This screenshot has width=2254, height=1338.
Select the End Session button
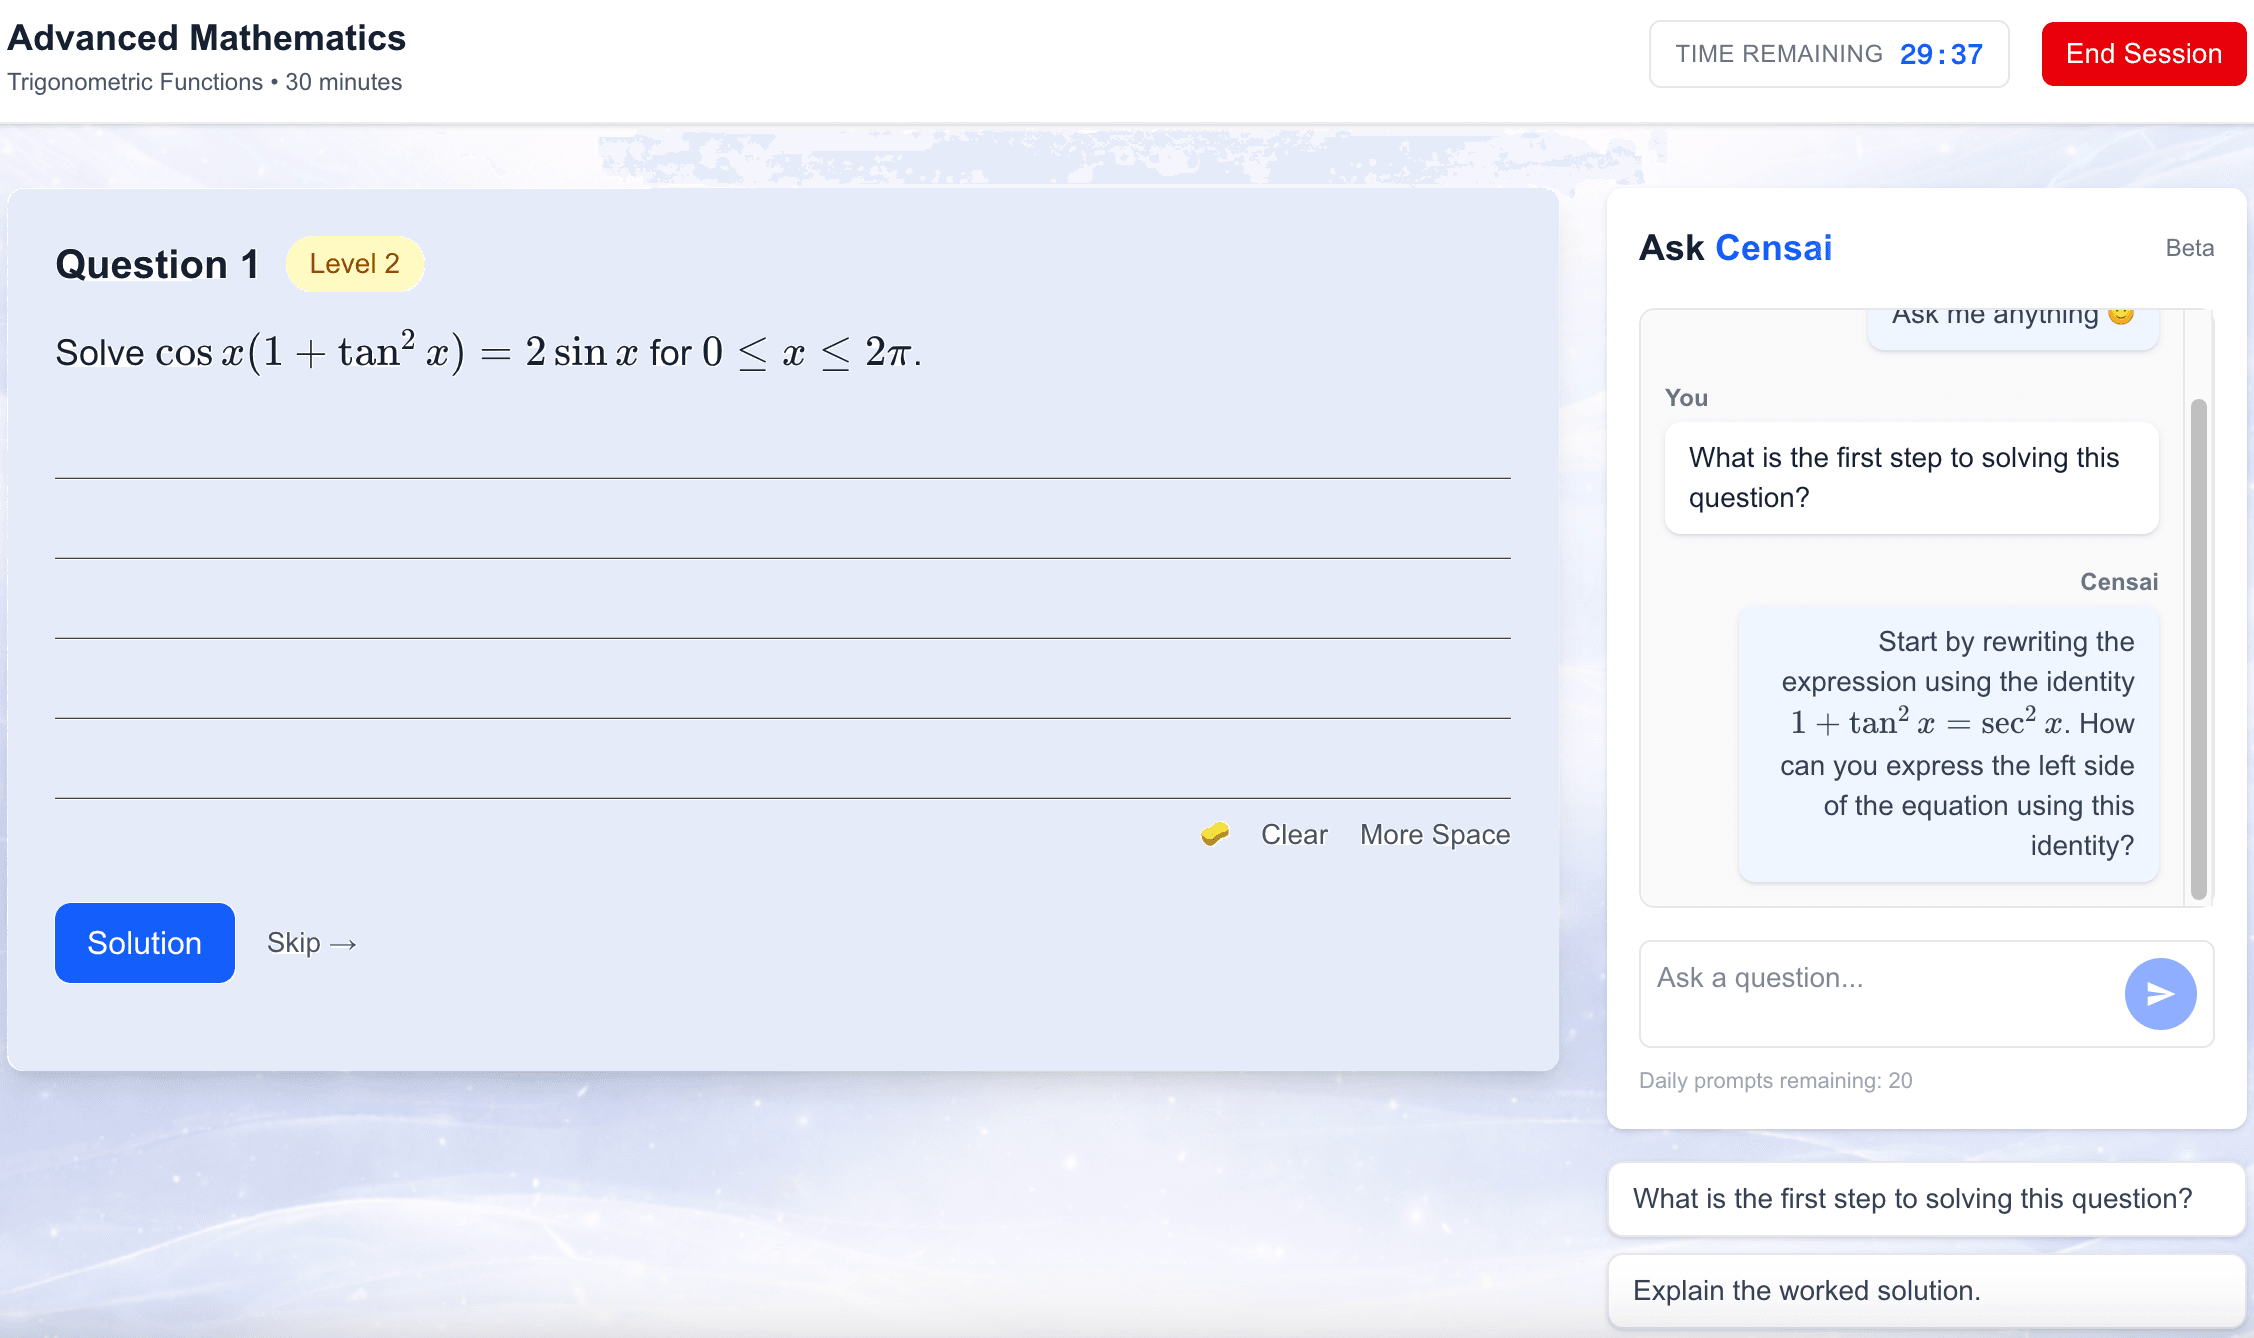2143,54
